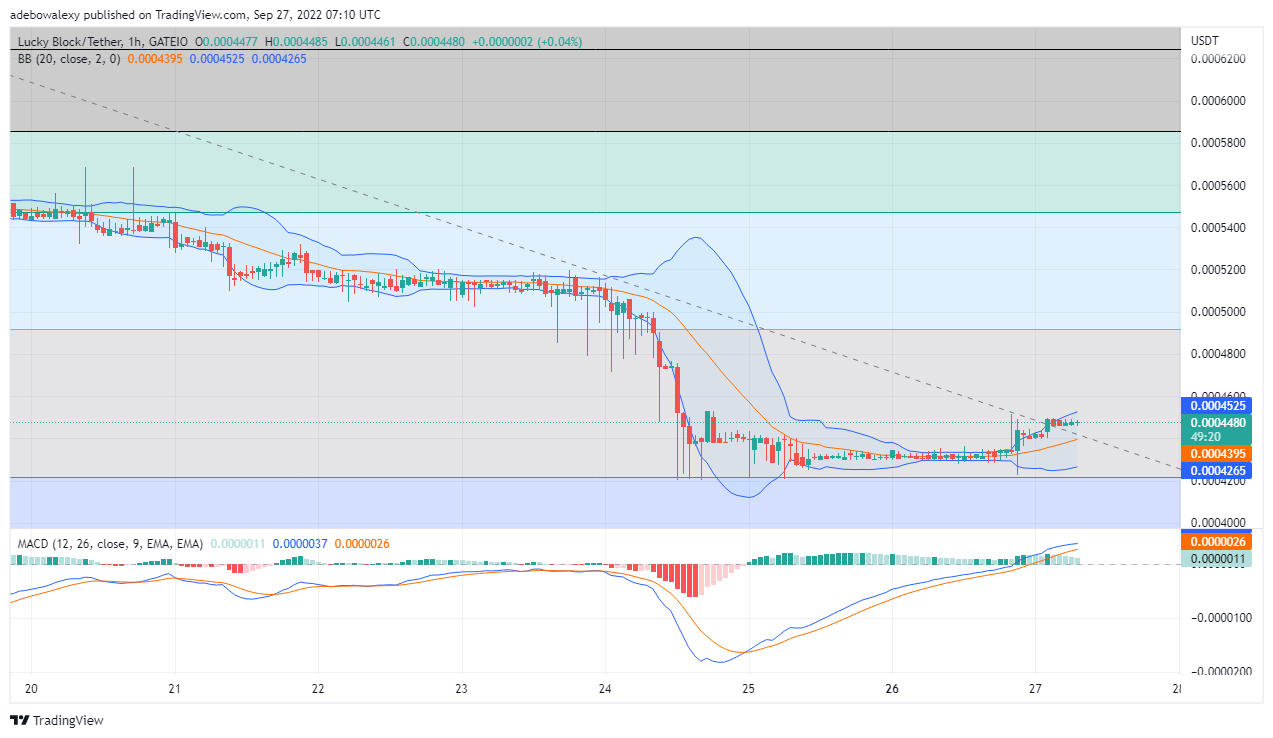Click date 27 on the time axis
The width and height of the screenshot is (1273, 738).
tap(1036, 689)
